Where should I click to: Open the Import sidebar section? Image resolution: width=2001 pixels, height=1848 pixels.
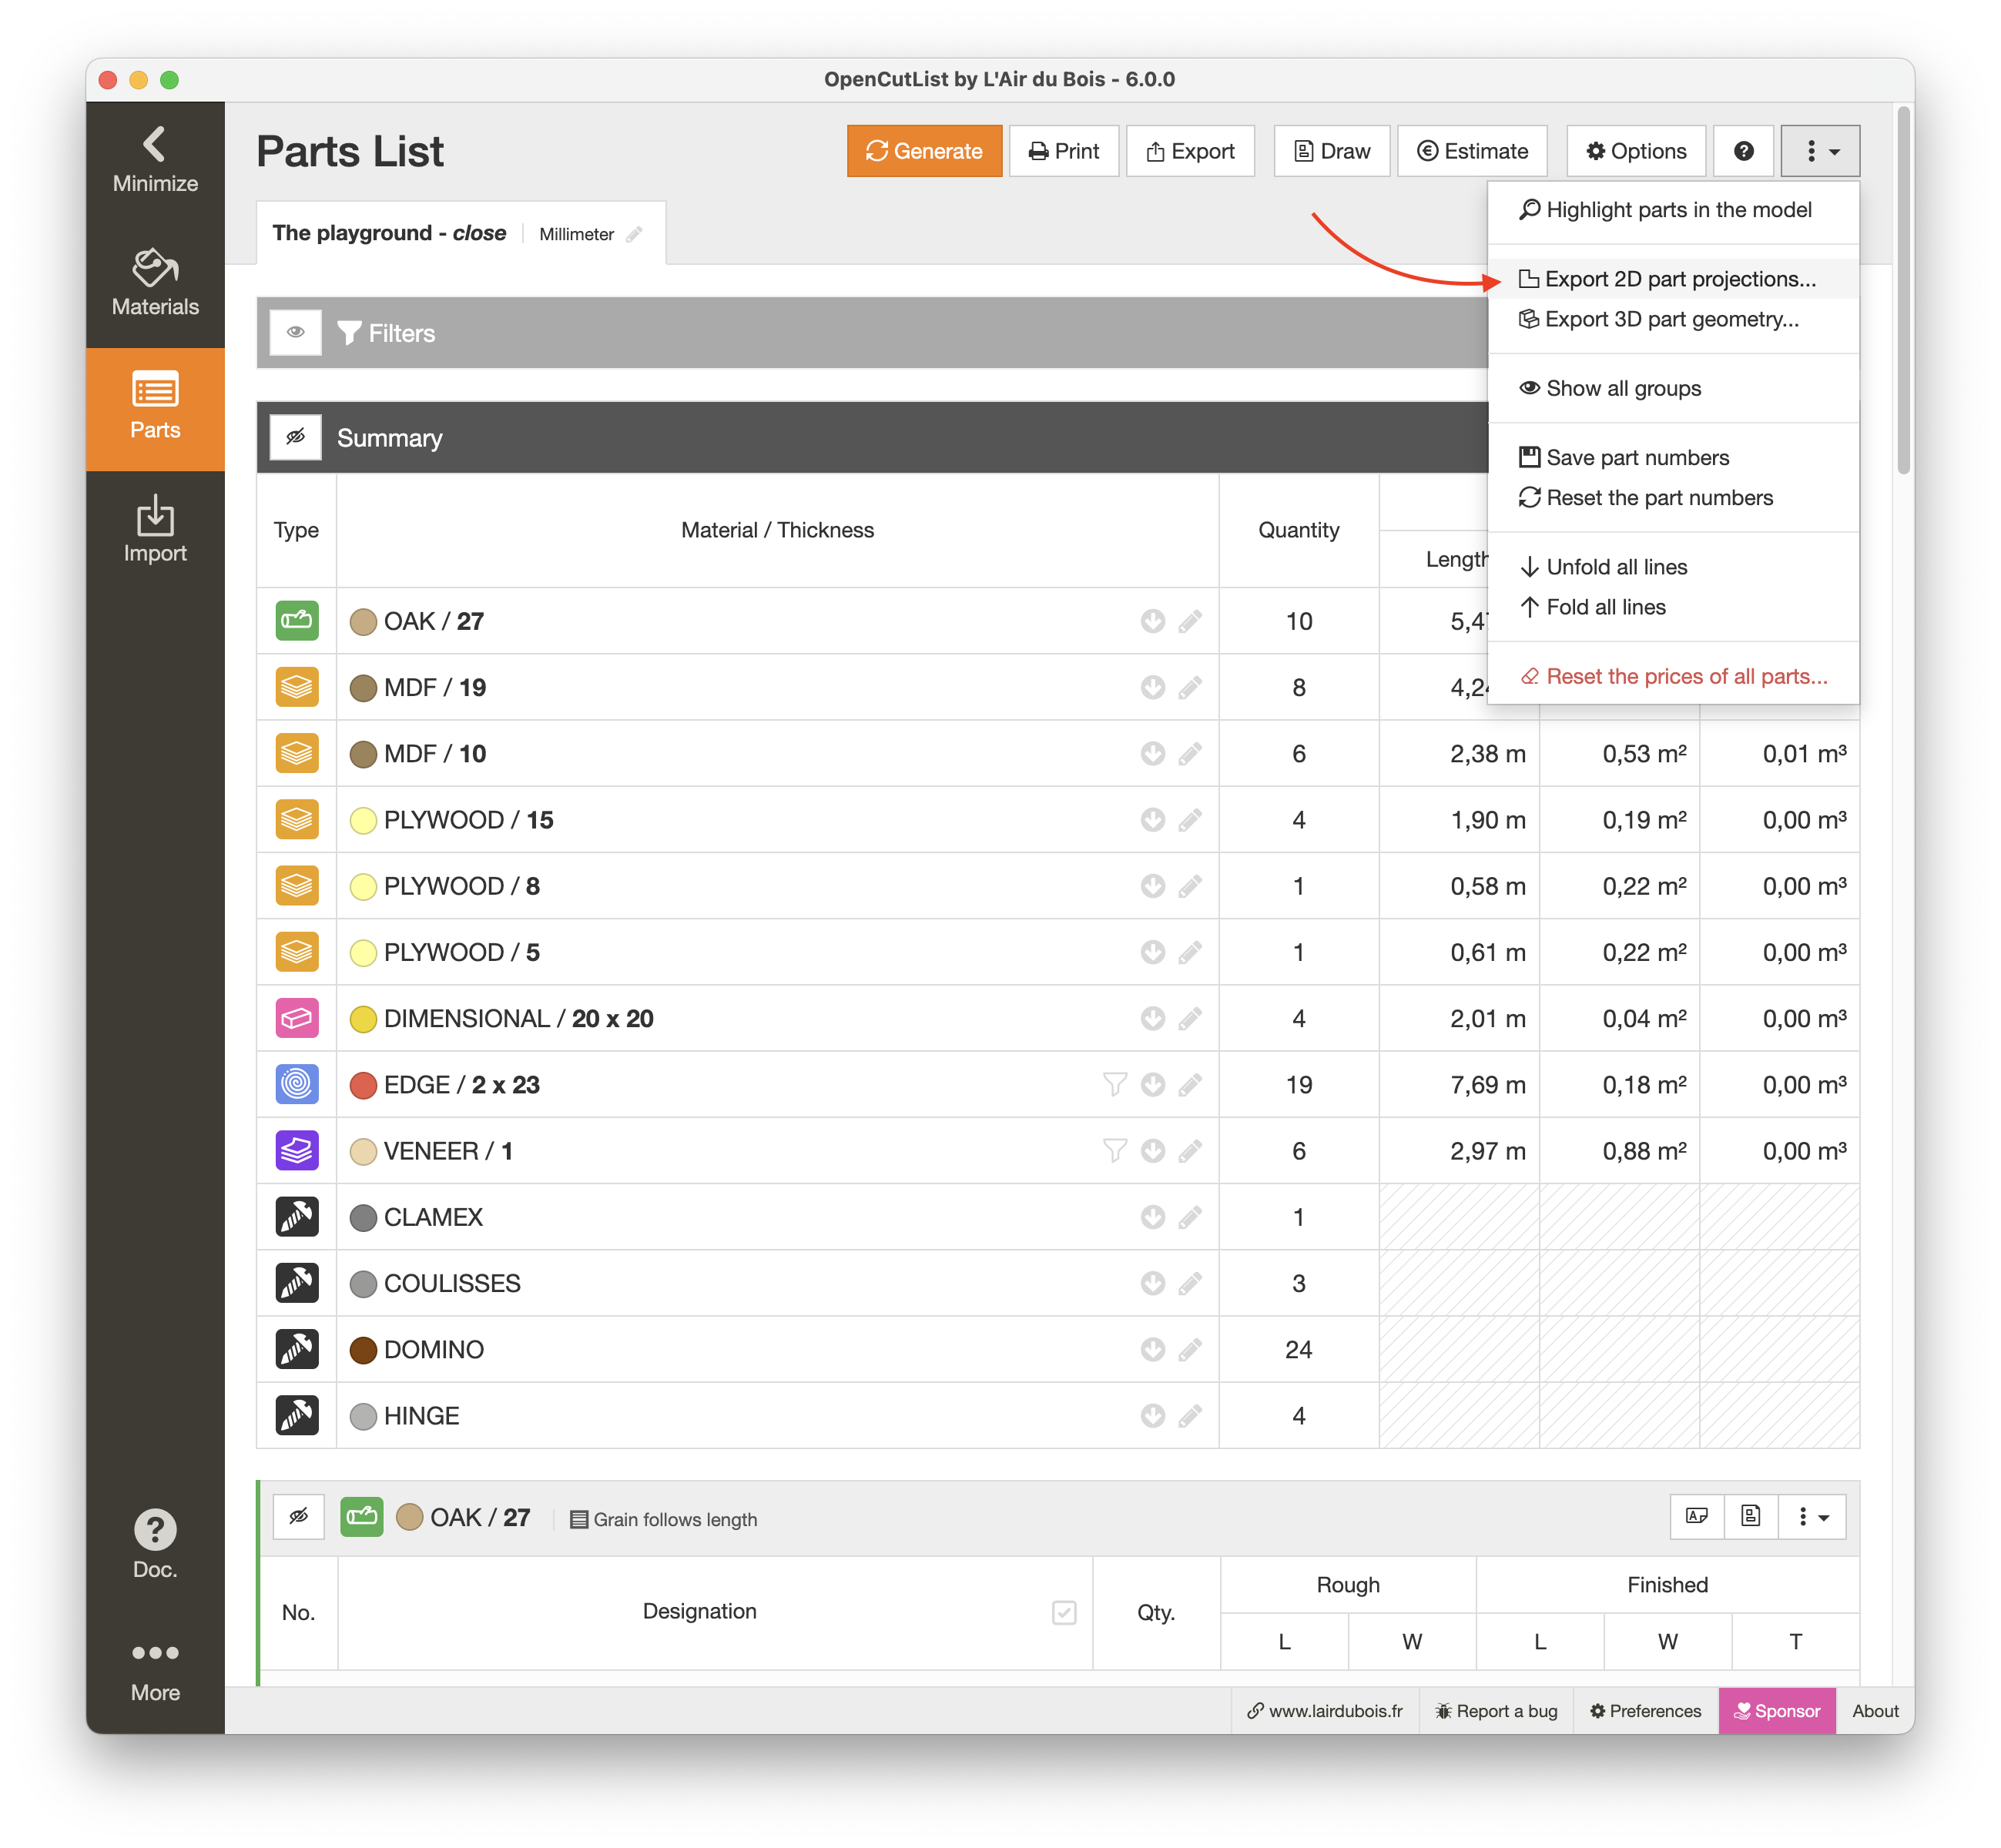point(155,530)
